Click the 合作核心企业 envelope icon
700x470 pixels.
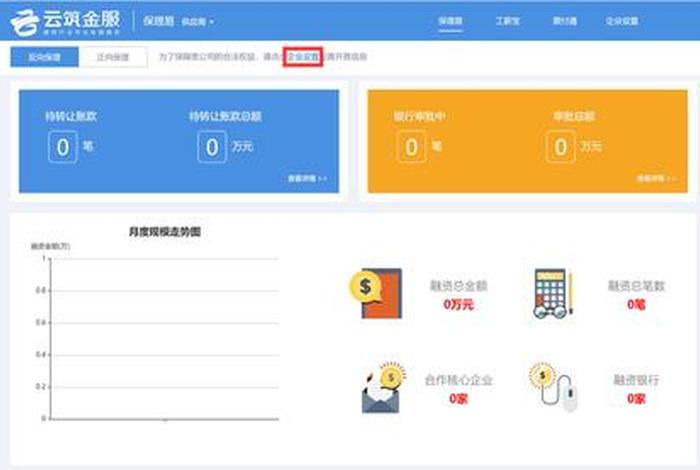pos(383,388)
